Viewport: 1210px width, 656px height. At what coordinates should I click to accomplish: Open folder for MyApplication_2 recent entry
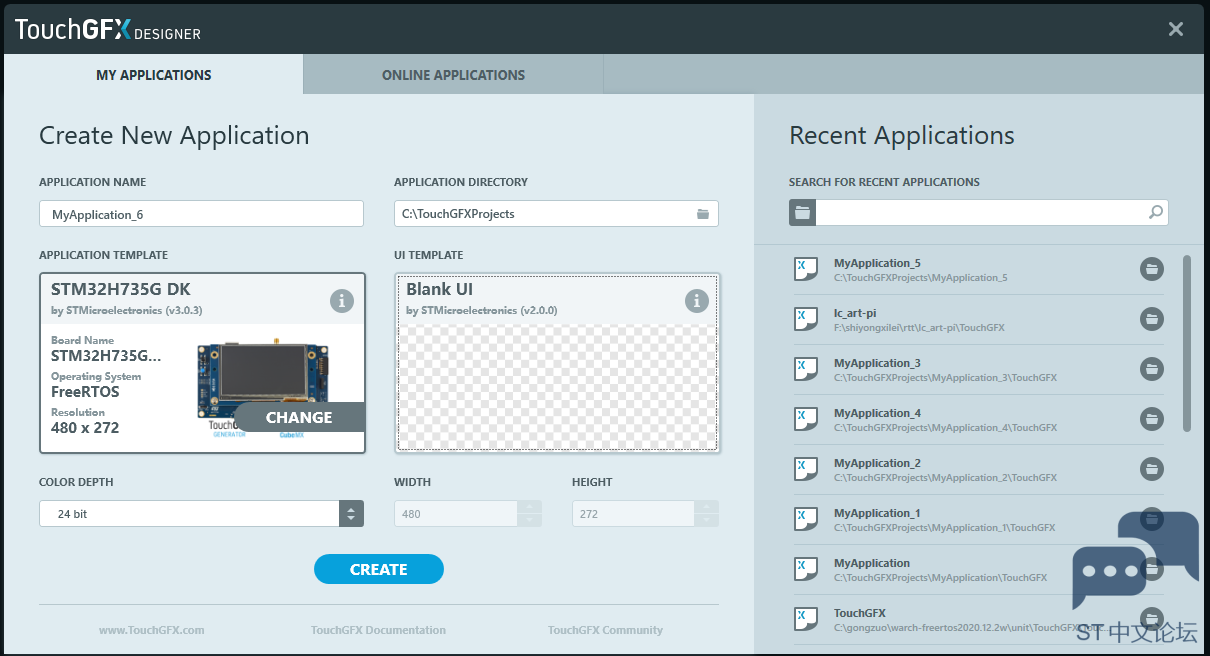[1152, 469]
